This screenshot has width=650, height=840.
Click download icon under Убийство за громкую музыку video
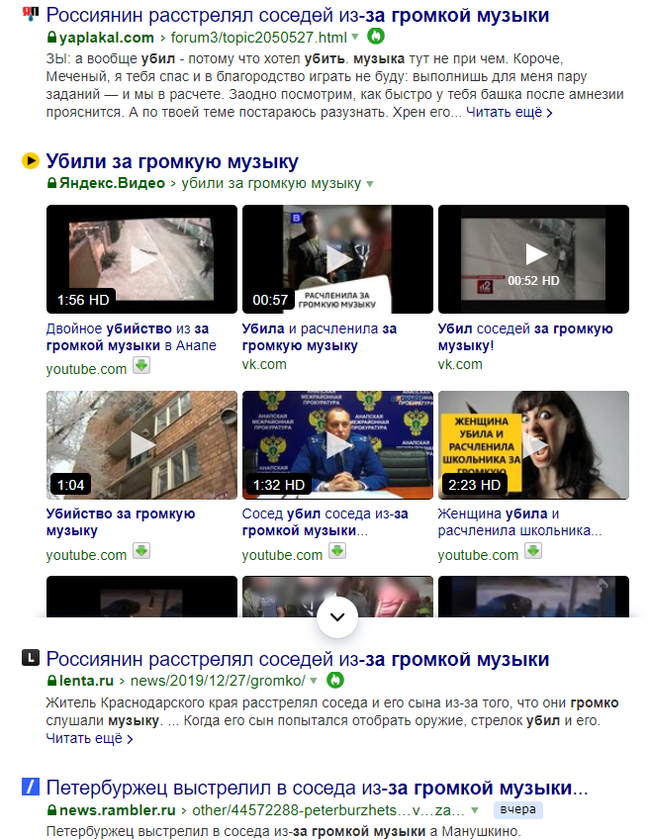(141, 552)
